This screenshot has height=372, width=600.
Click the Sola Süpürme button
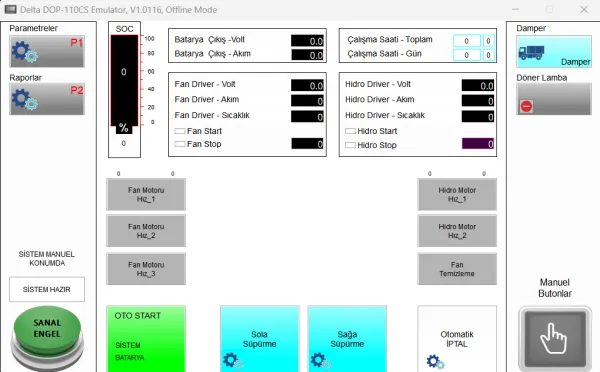(260, 339)
